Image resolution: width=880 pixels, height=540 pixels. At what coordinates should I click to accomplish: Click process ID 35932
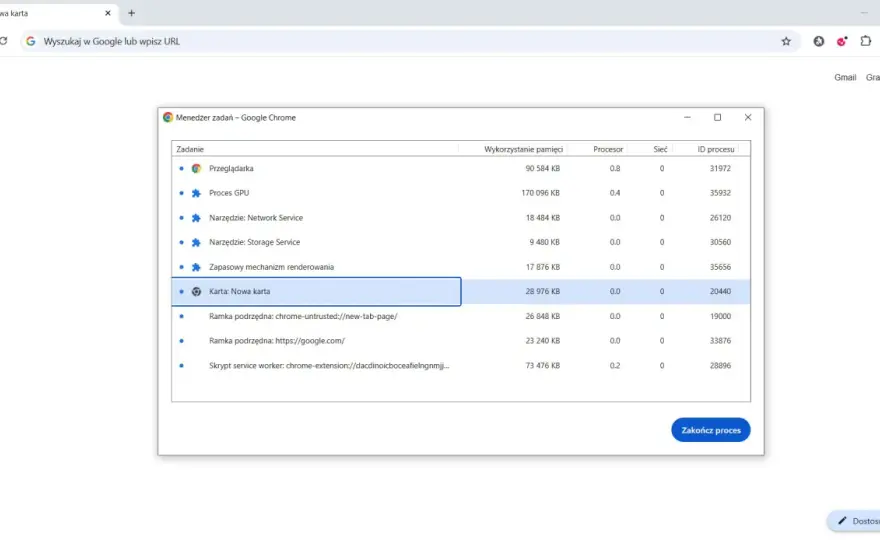[720, 193]
